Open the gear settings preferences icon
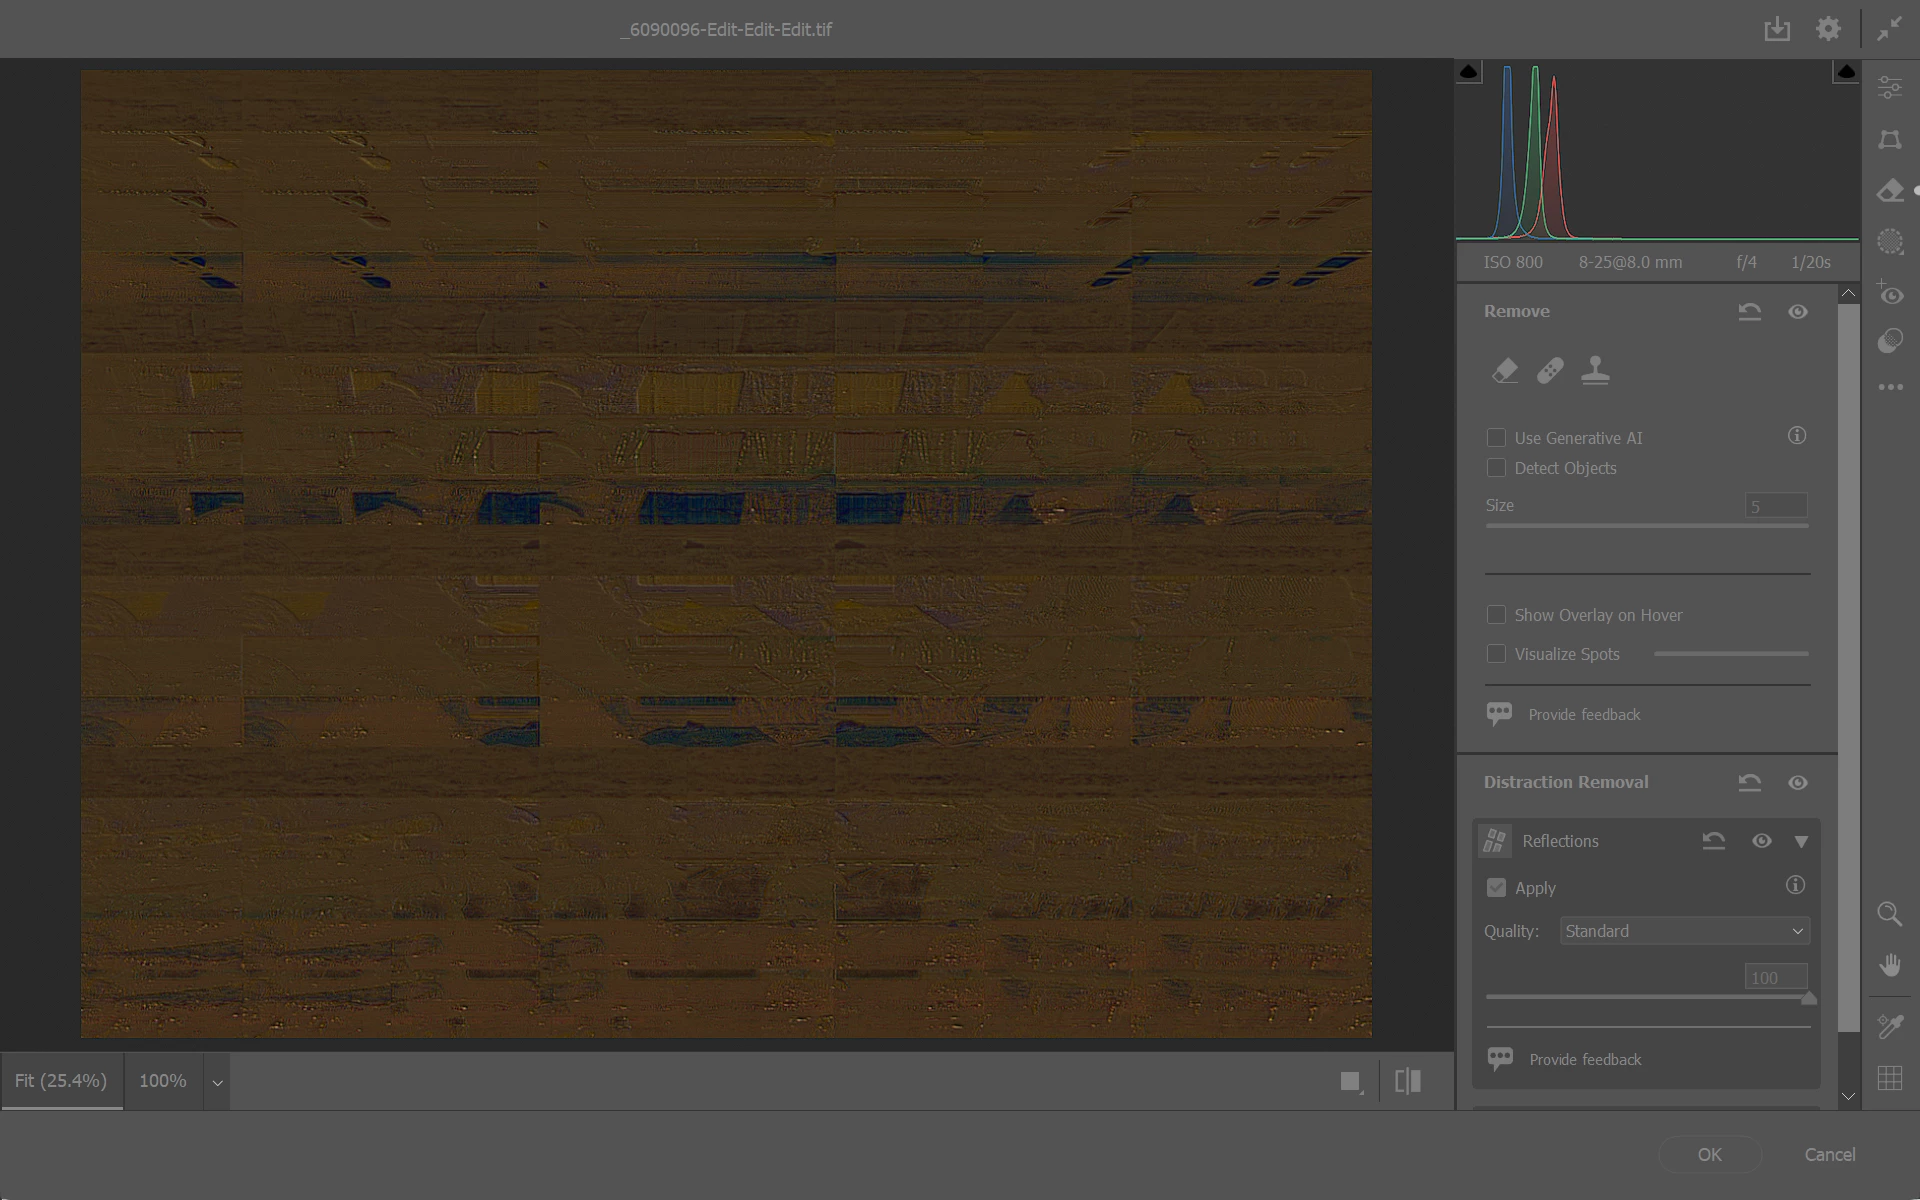1920x1200 pixels. [1828, 29]
